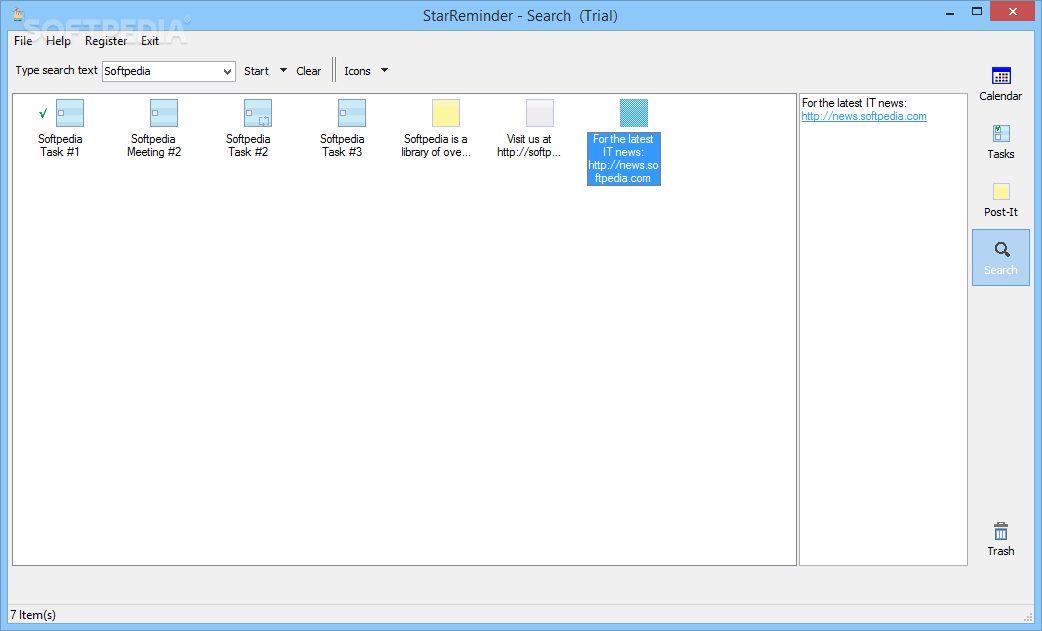Click the 'Type search text' label

pos(56,70)
